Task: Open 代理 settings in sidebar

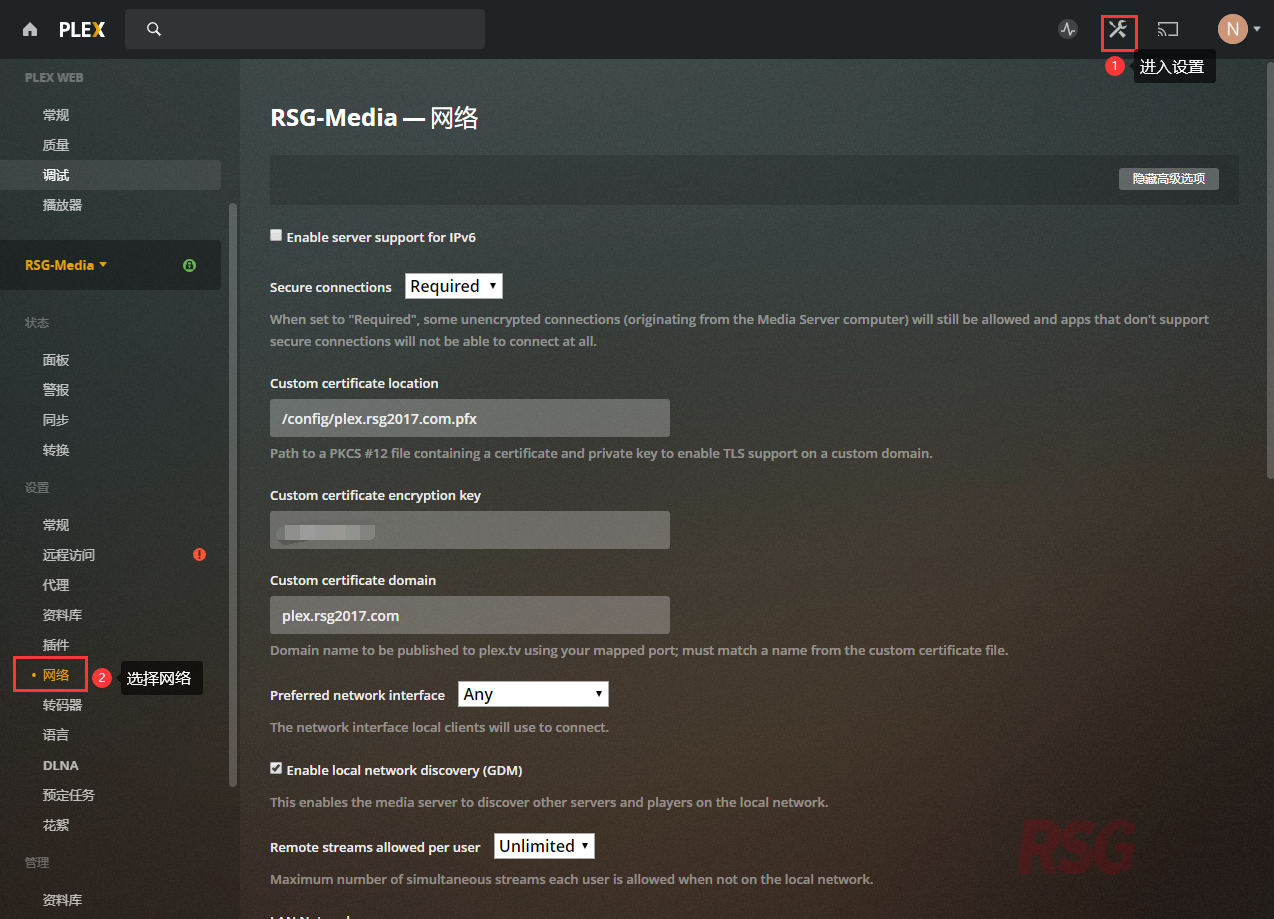Action: coord(56,585)
